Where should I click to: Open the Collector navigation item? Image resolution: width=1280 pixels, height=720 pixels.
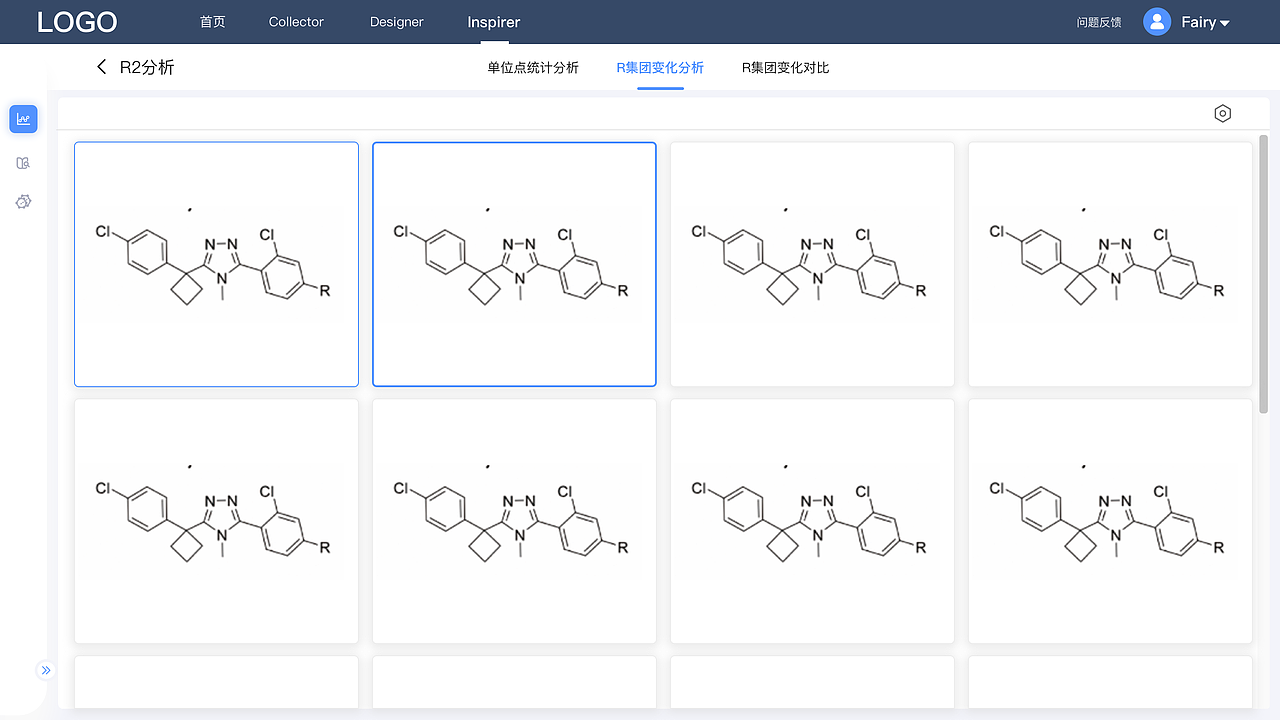(296, 22)
